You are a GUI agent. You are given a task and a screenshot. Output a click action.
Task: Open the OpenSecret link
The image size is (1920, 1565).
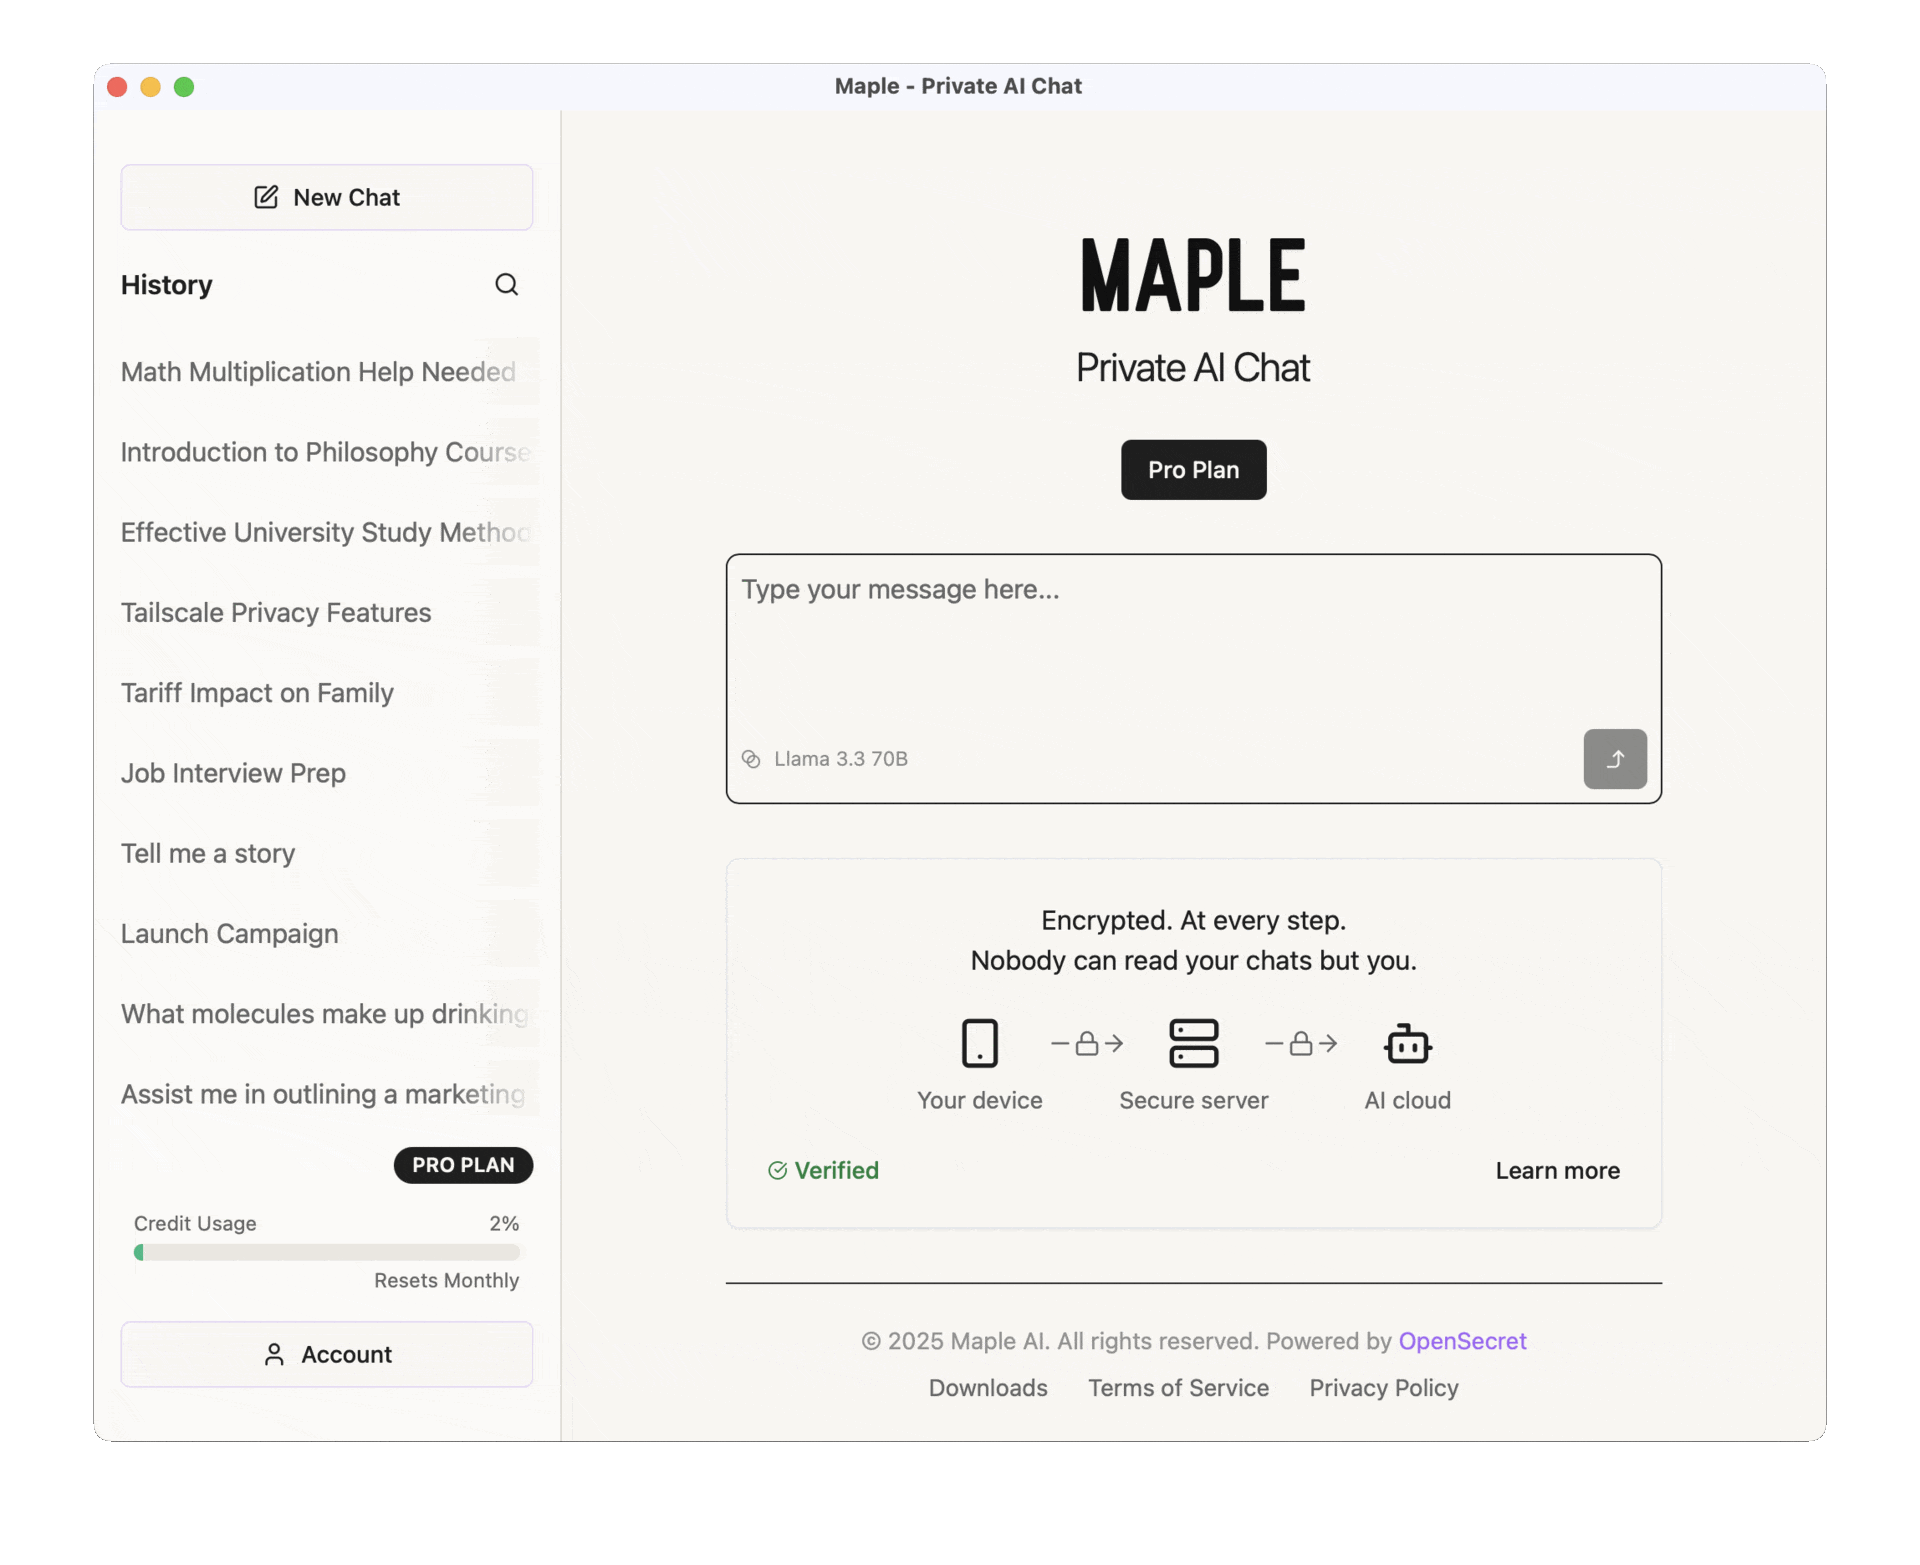[1462, 1341]
